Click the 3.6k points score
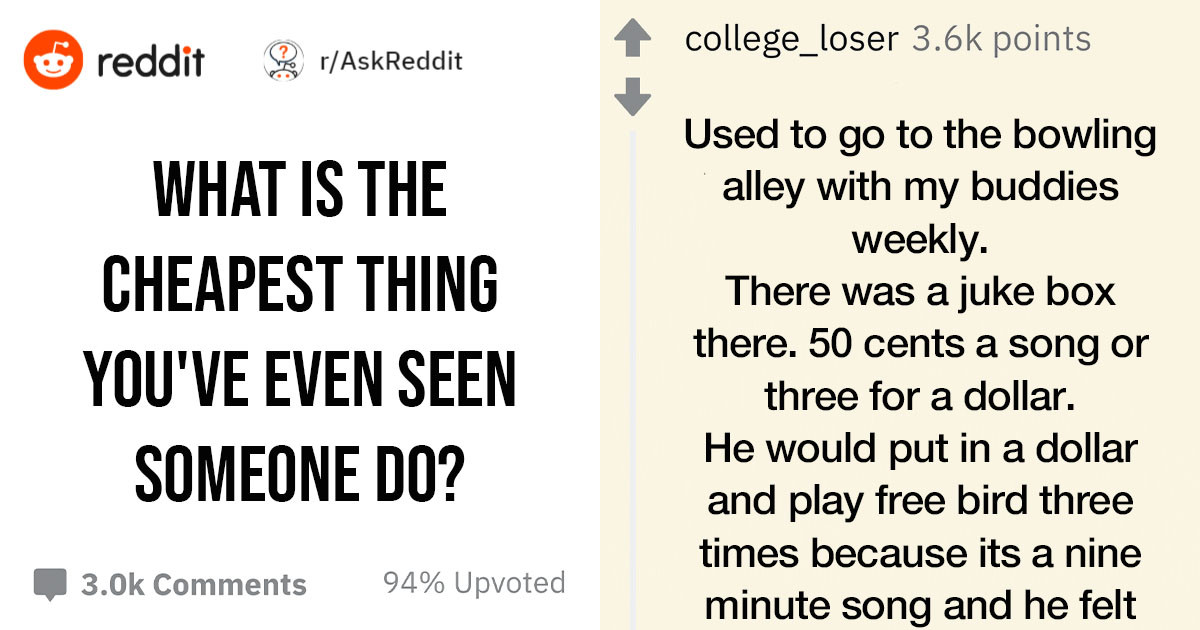Screen dimensions: 1200x630 click(1001, 39)
